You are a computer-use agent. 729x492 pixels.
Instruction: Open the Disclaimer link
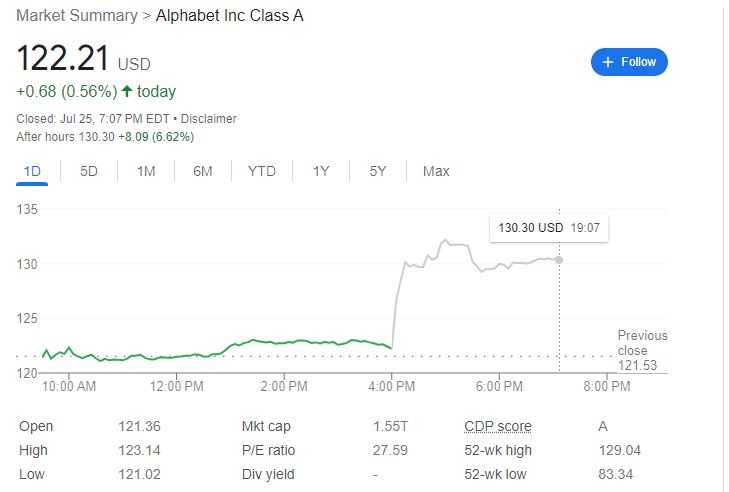coord(208,119)
